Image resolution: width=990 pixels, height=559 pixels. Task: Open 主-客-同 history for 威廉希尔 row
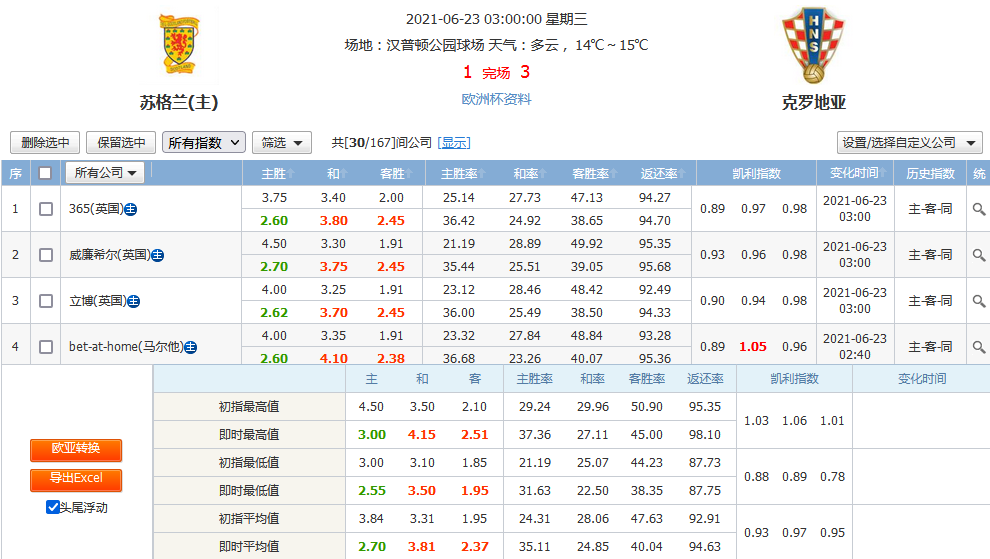(930, 255)
